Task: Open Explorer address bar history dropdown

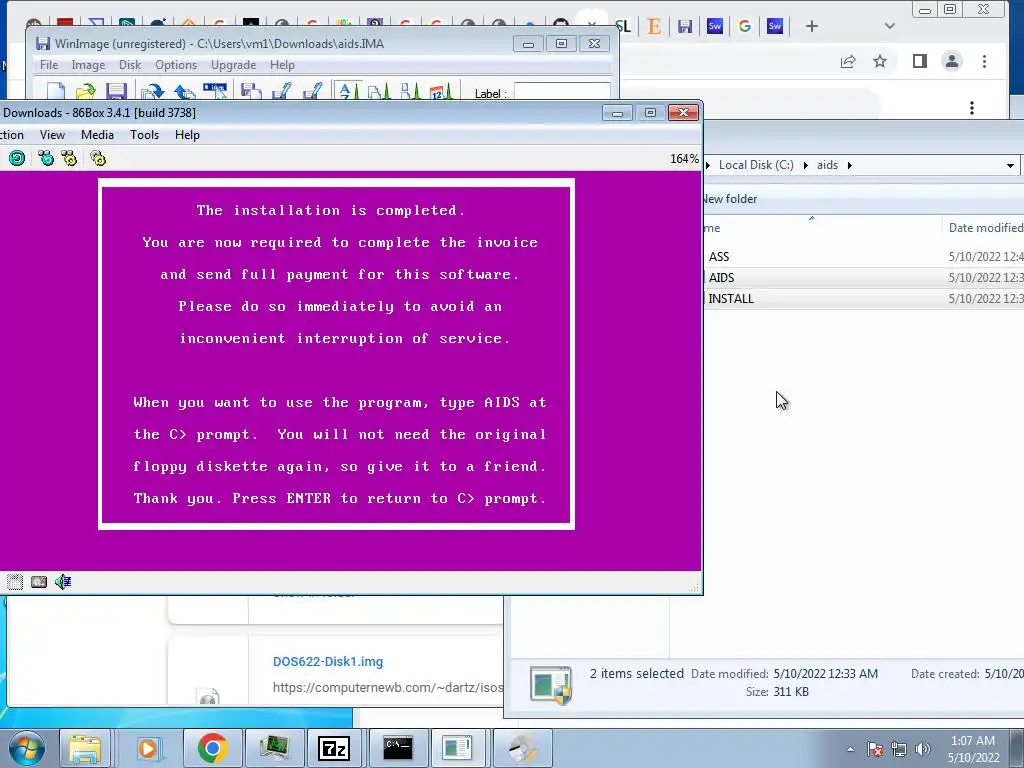Action: coord(1010,165)
